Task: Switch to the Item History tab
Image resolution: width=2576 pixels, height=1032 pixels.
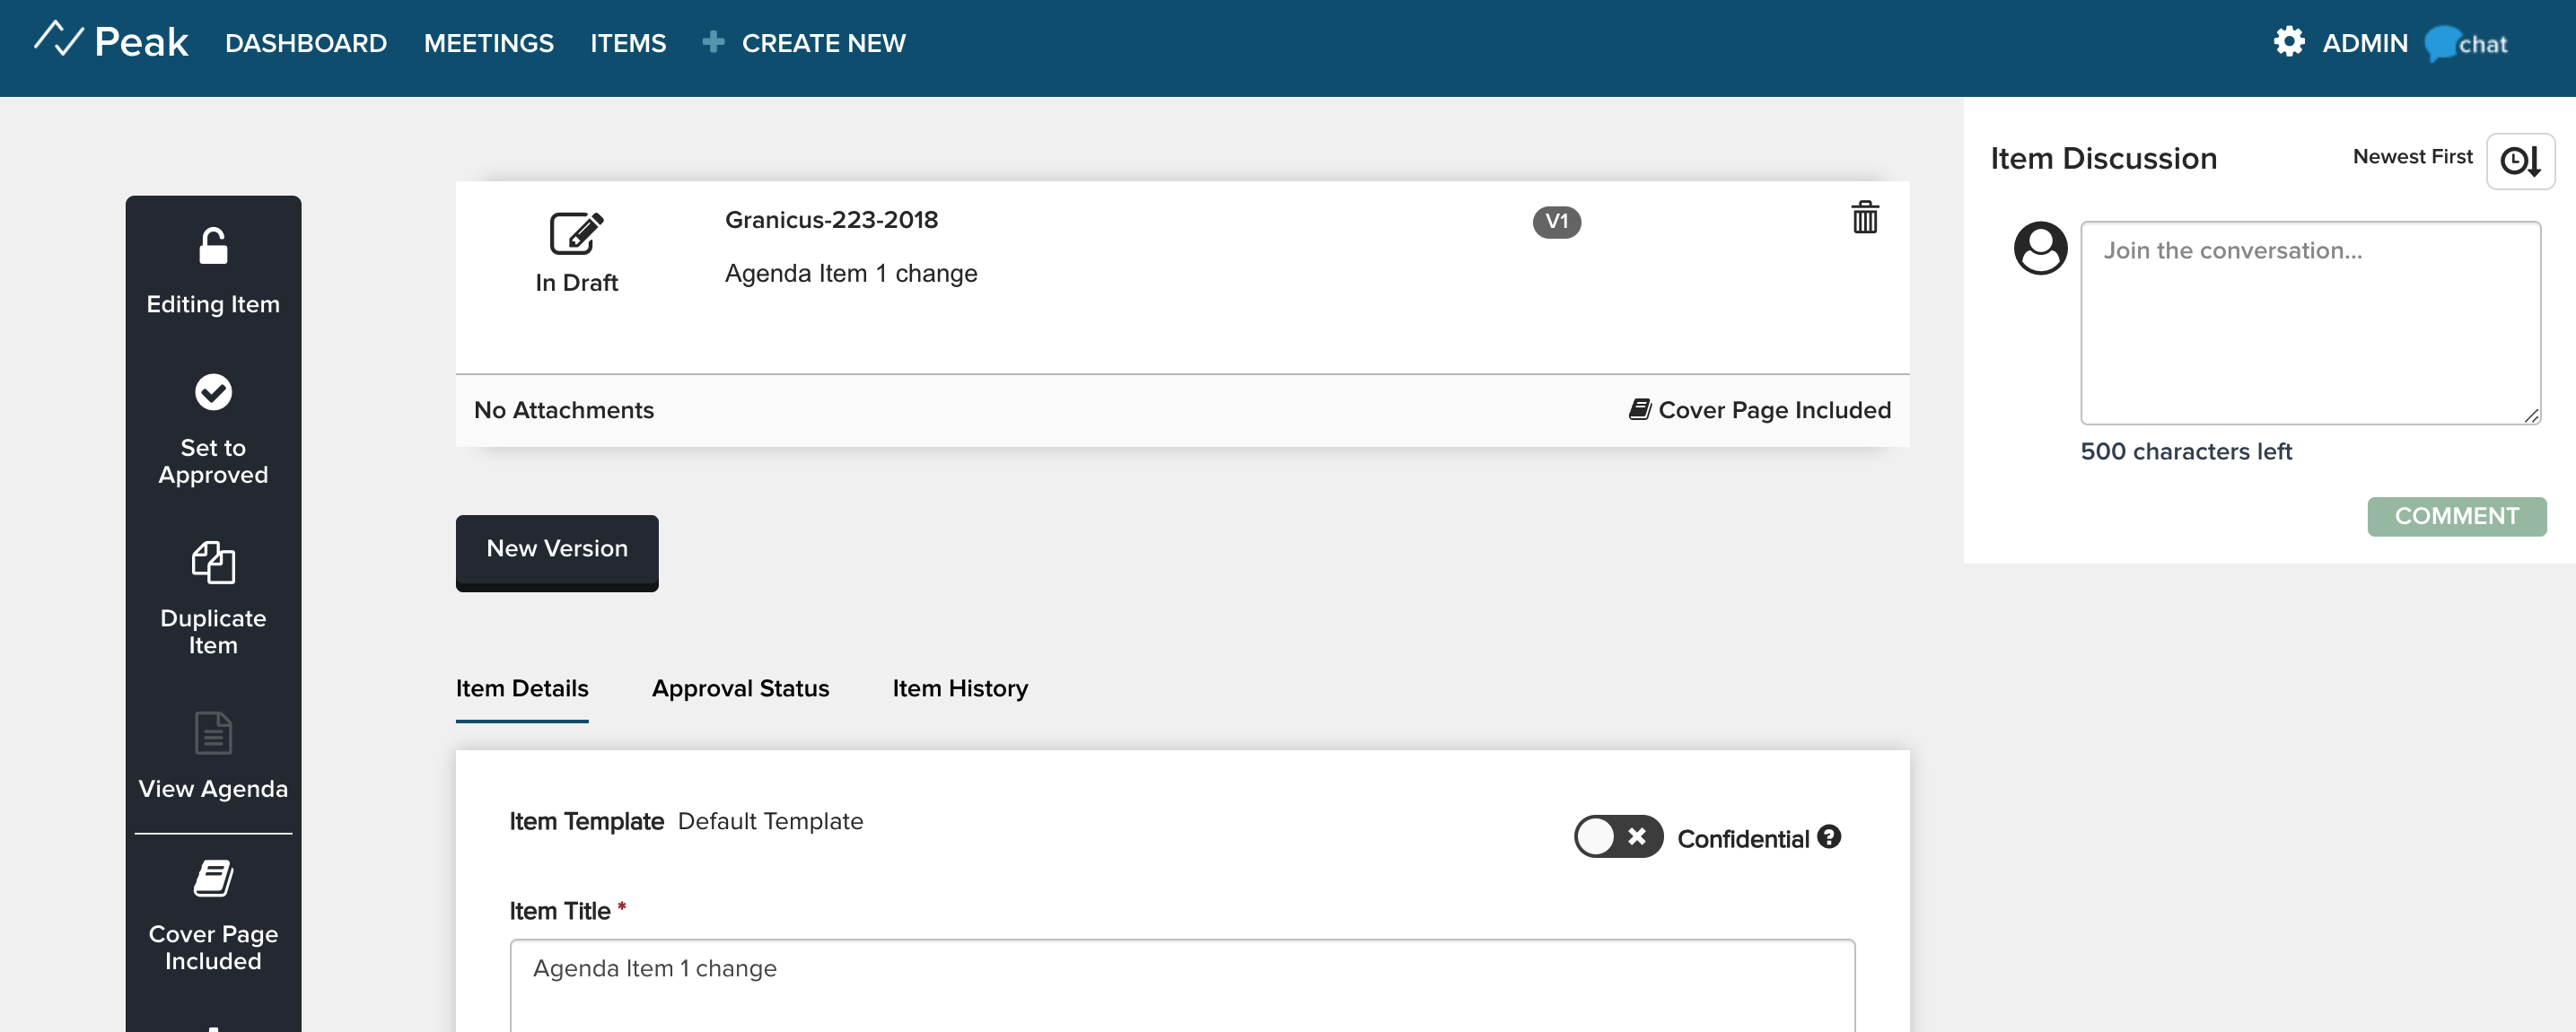Action: pyautogui.click(x=961, y=688)
